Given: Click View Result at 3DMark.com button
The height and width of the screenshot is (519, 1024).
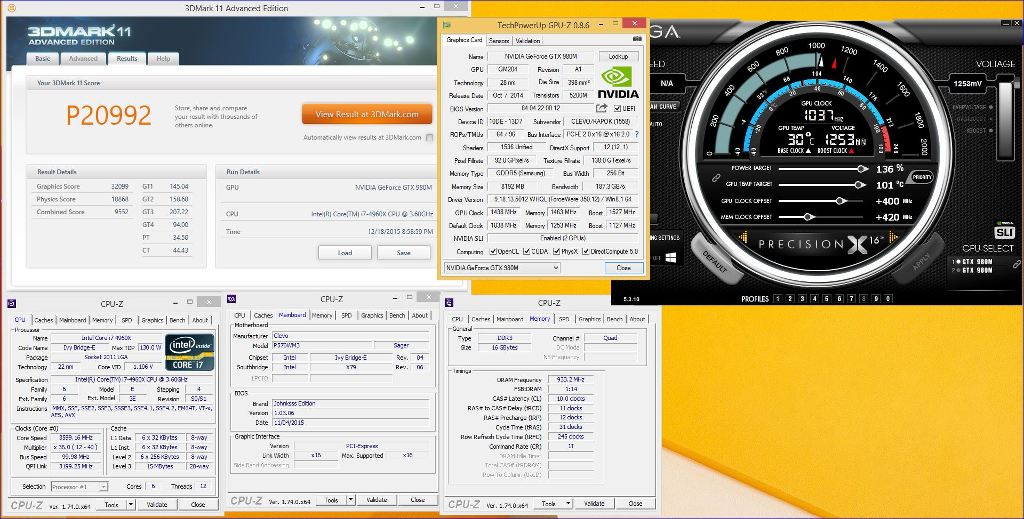Looking at the screenshot, I should 367,114.
